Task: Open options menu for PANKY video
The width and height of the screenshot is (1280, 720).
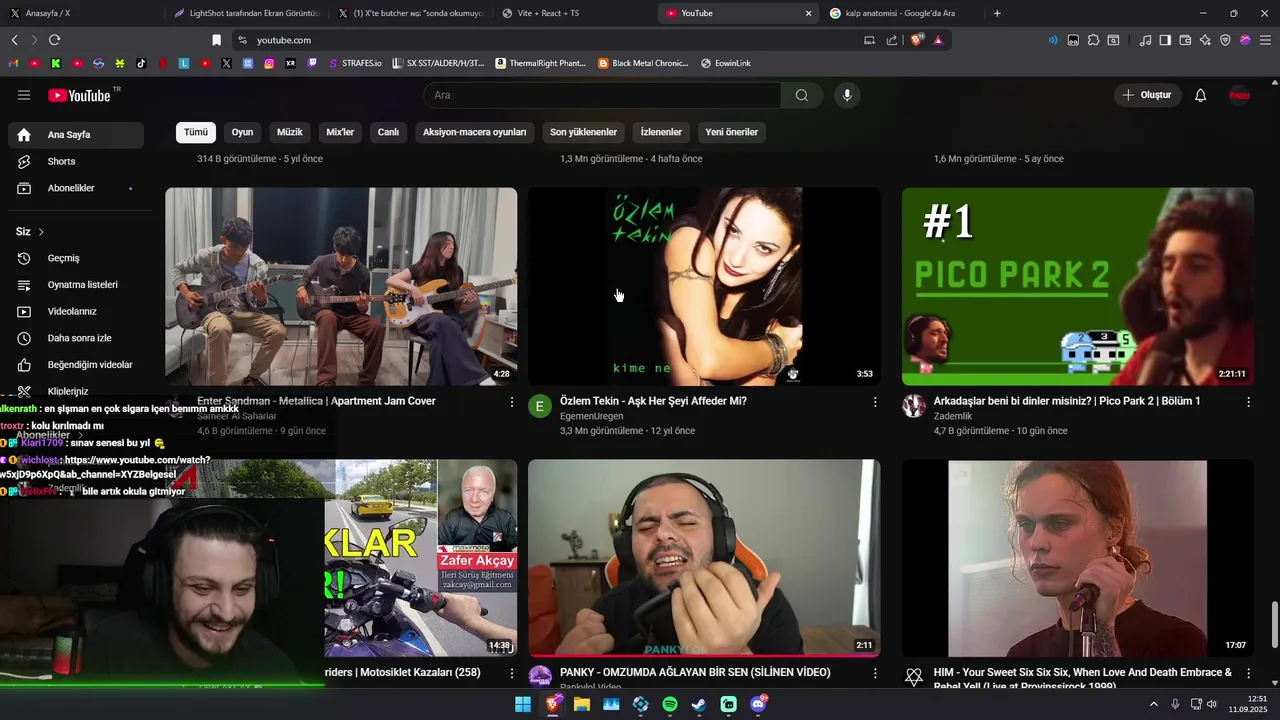Action: coord(875,674)
